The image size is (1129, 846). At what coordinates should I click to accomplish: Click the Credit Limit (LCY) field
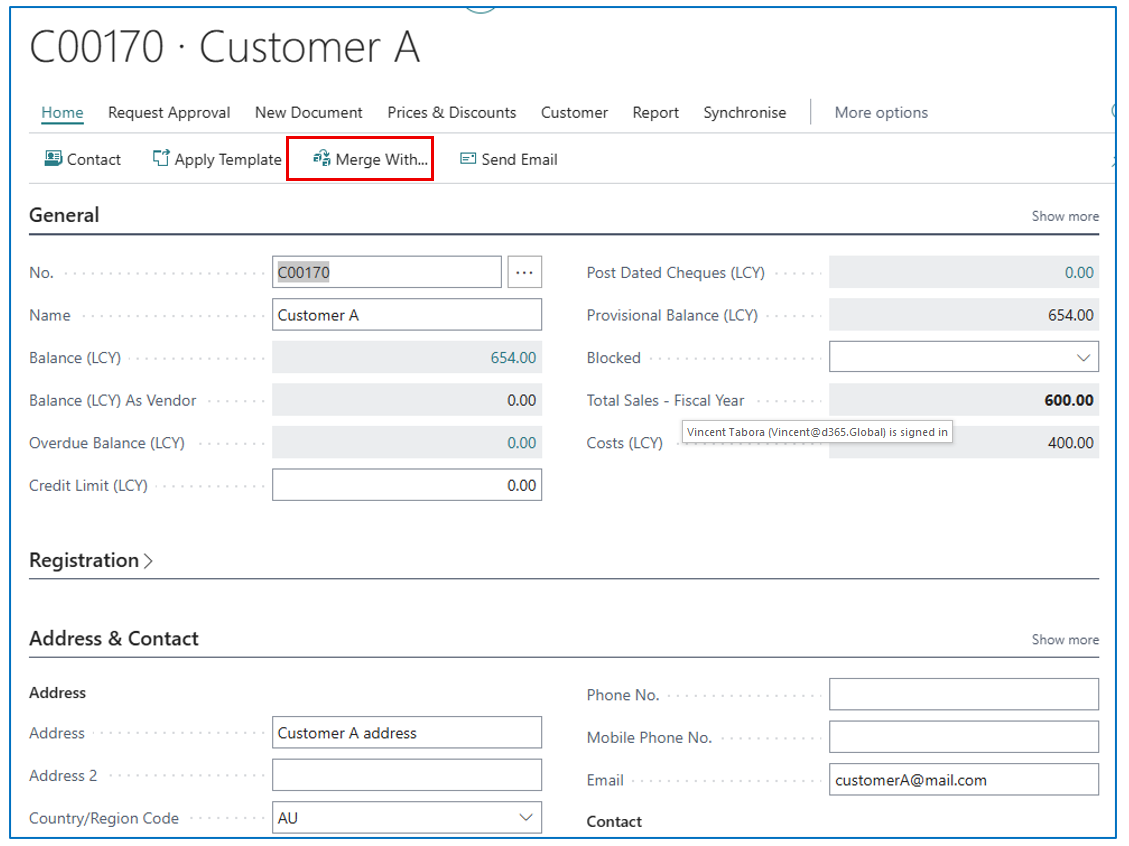coord(407,486)
